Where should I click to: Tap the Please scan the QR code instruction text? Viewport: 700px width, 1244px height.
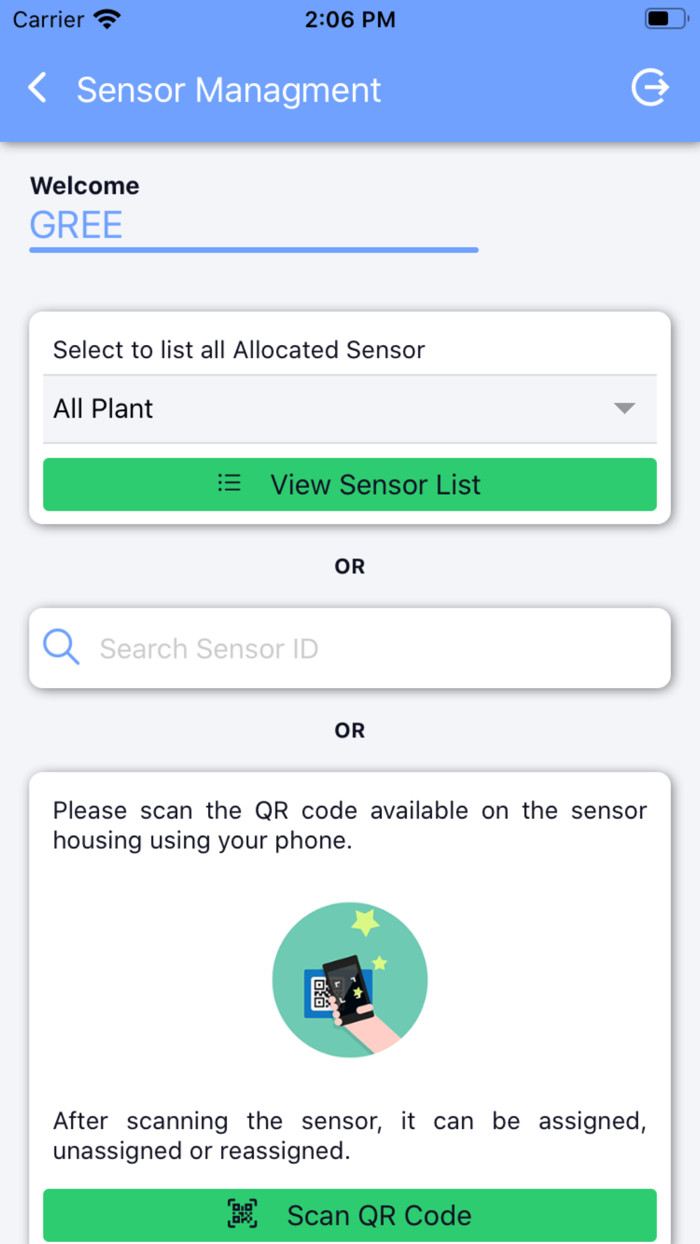350,825
